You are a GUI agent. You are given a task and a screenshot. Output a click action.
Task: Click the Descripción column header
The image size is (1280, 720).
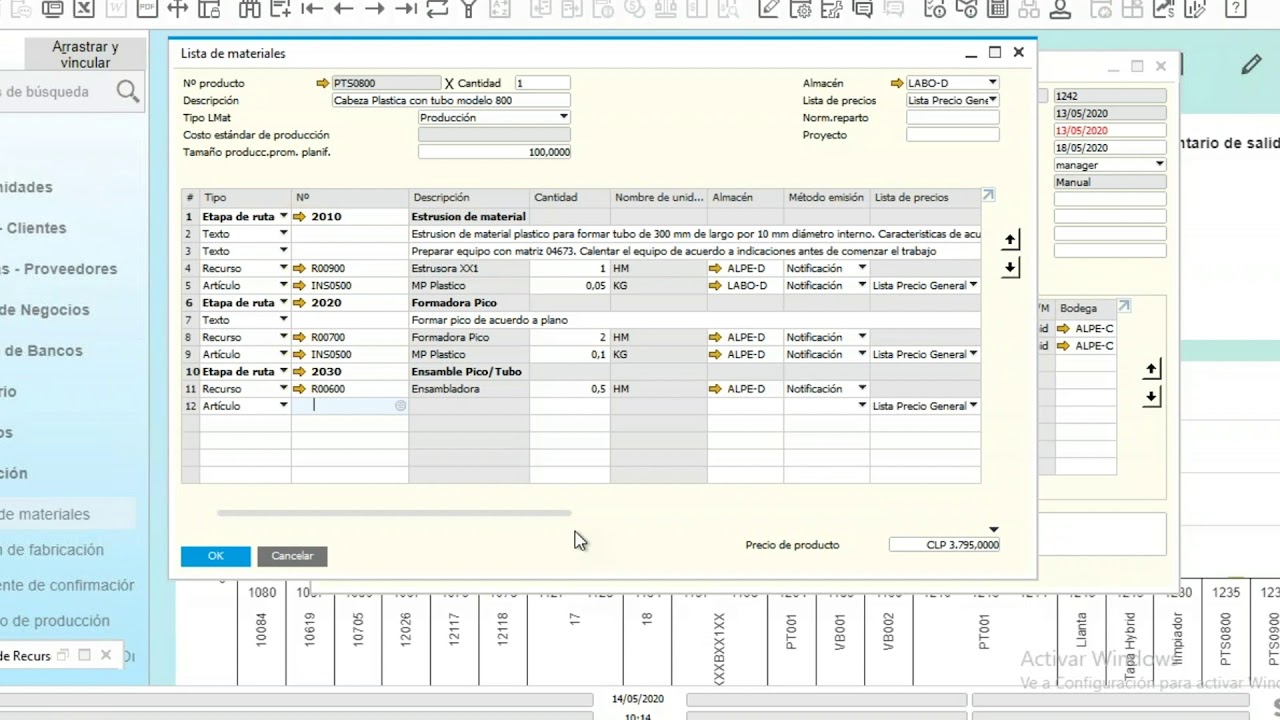(469, 198)
